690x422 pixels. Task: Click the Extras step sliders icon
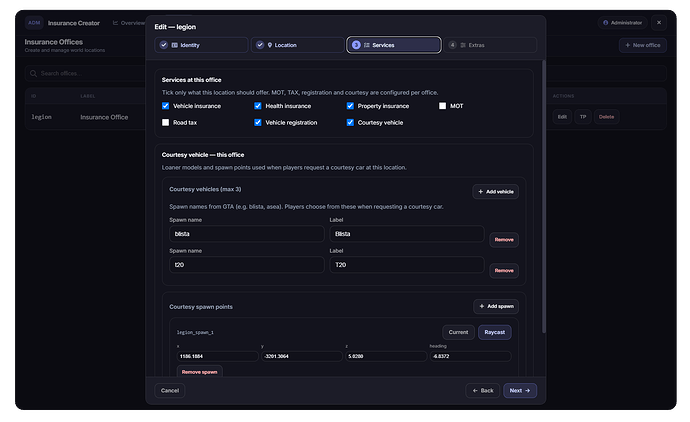coord(463,45)
